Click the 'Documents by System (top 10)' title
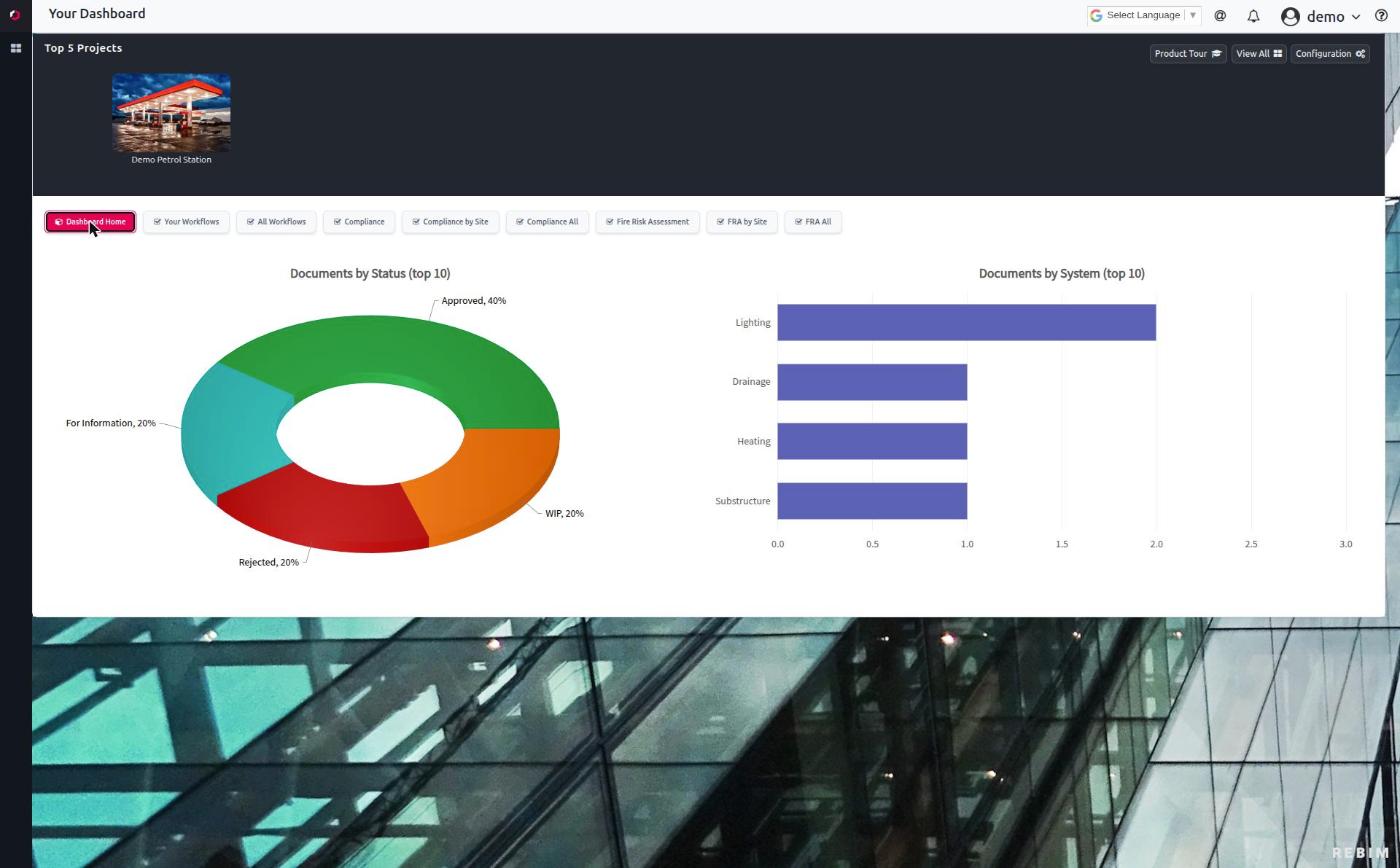 tap(1062, 274)
